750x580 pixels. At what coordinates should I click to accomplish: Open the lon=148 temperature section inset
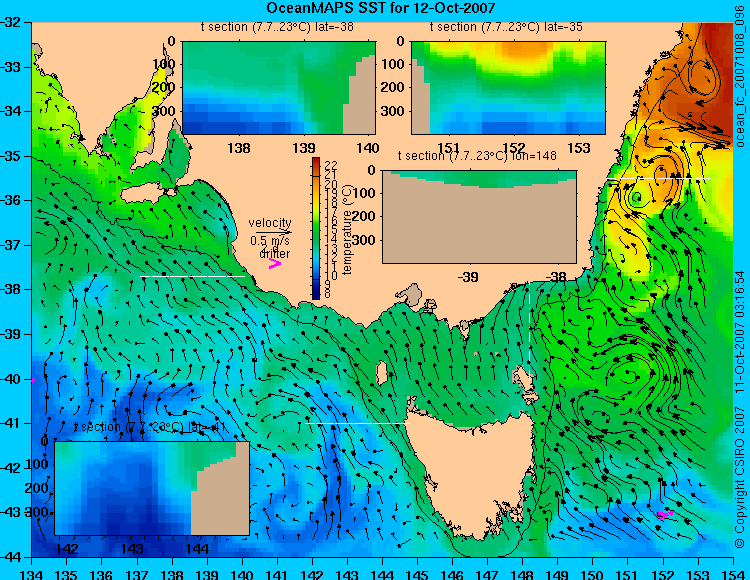point(479,217)
